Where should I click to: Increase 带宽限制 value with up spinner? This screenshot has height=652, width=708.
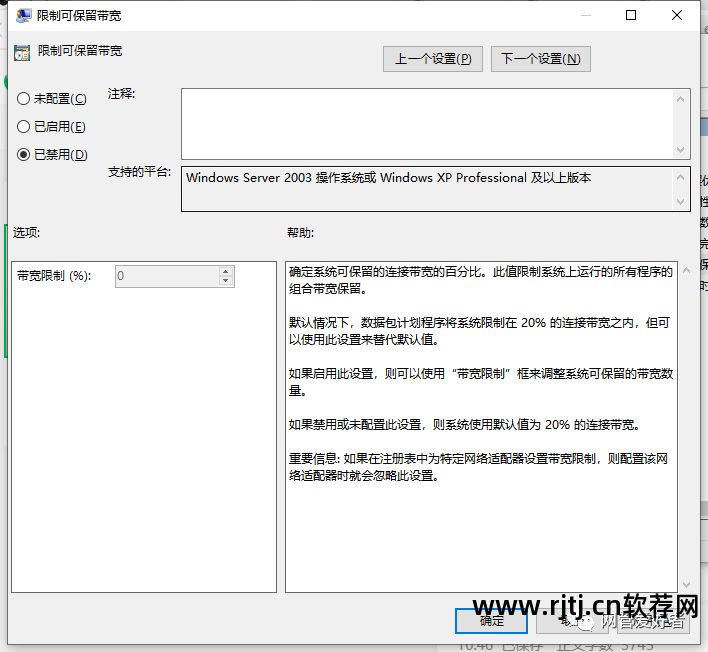point(226,271)
